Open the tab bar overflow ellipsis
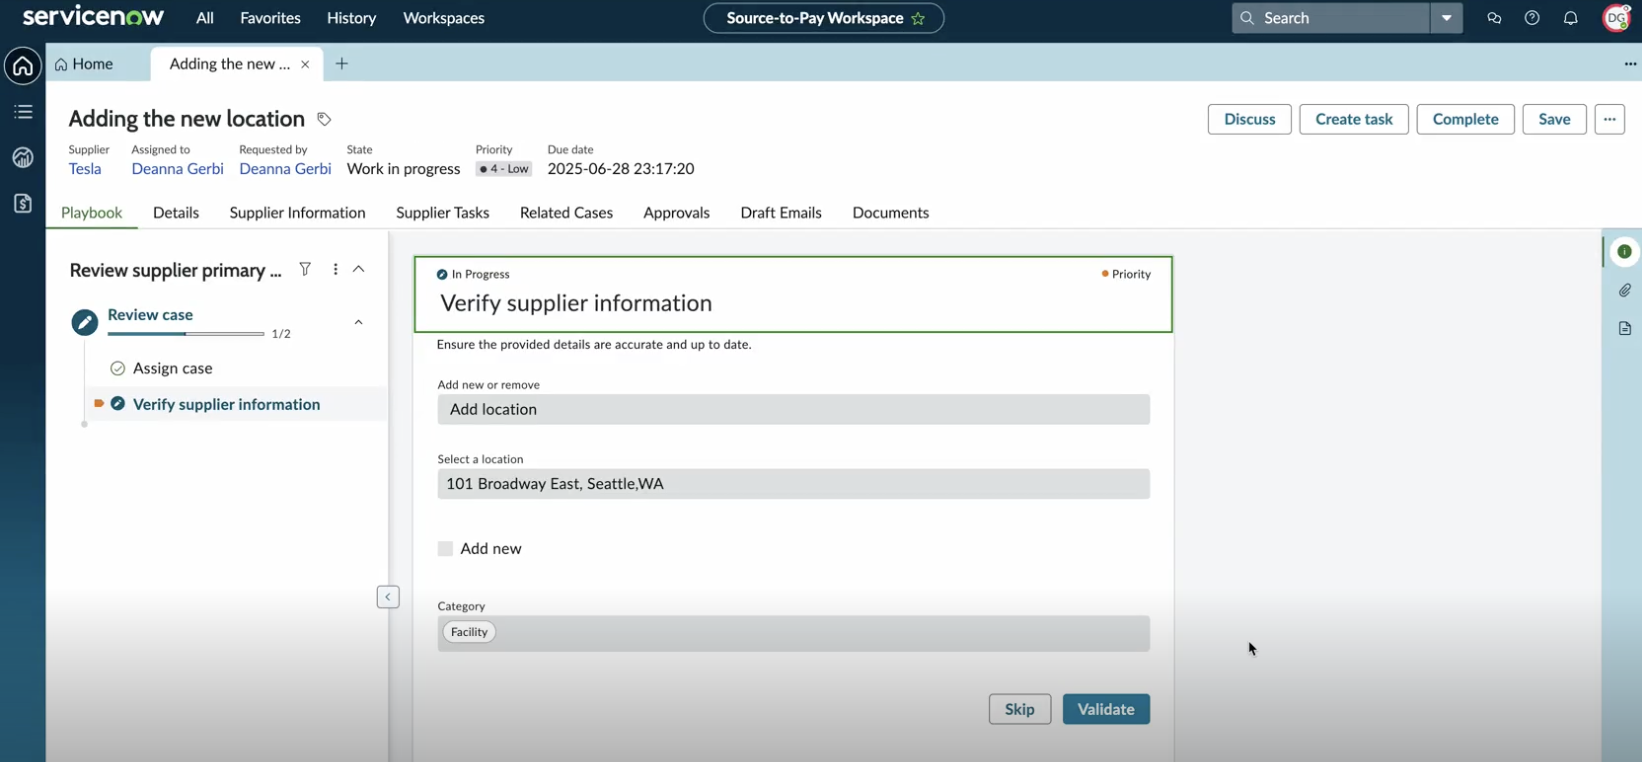 coord(1630,64)
